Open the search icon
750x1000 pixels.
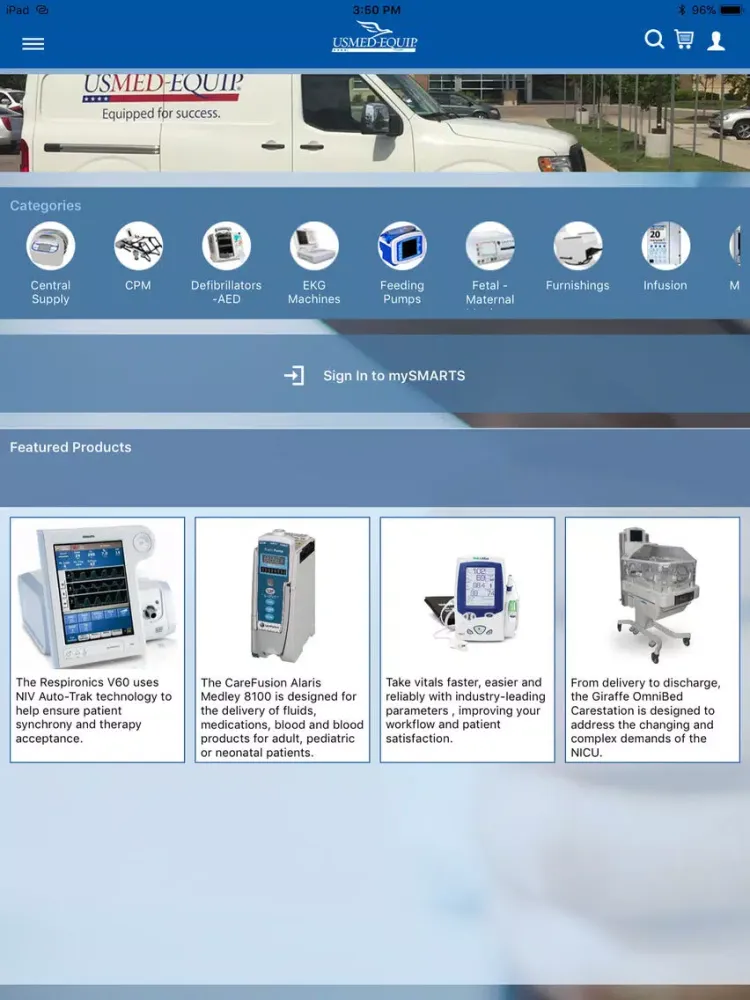[x=654, y=40]
